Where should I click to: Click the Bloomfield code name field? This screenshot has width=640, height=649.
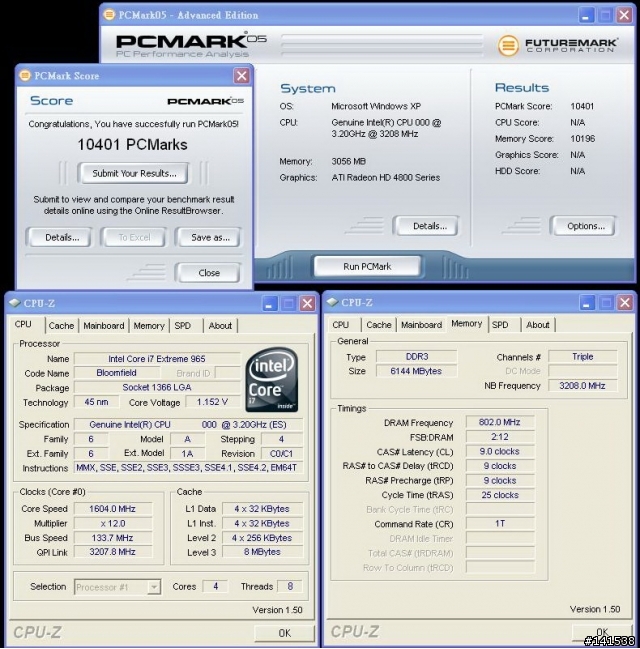(x=116, y=373)
